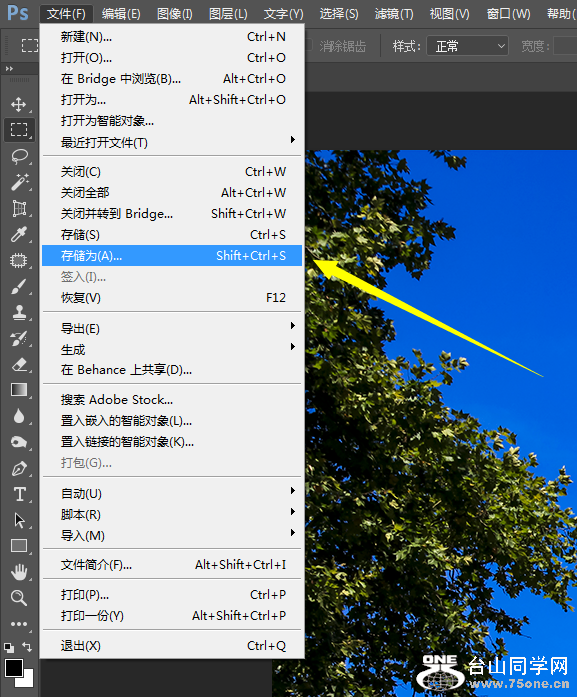577x697 pixels.
Task: Select the Clone Stamp tool
Action: pos(19,312)
